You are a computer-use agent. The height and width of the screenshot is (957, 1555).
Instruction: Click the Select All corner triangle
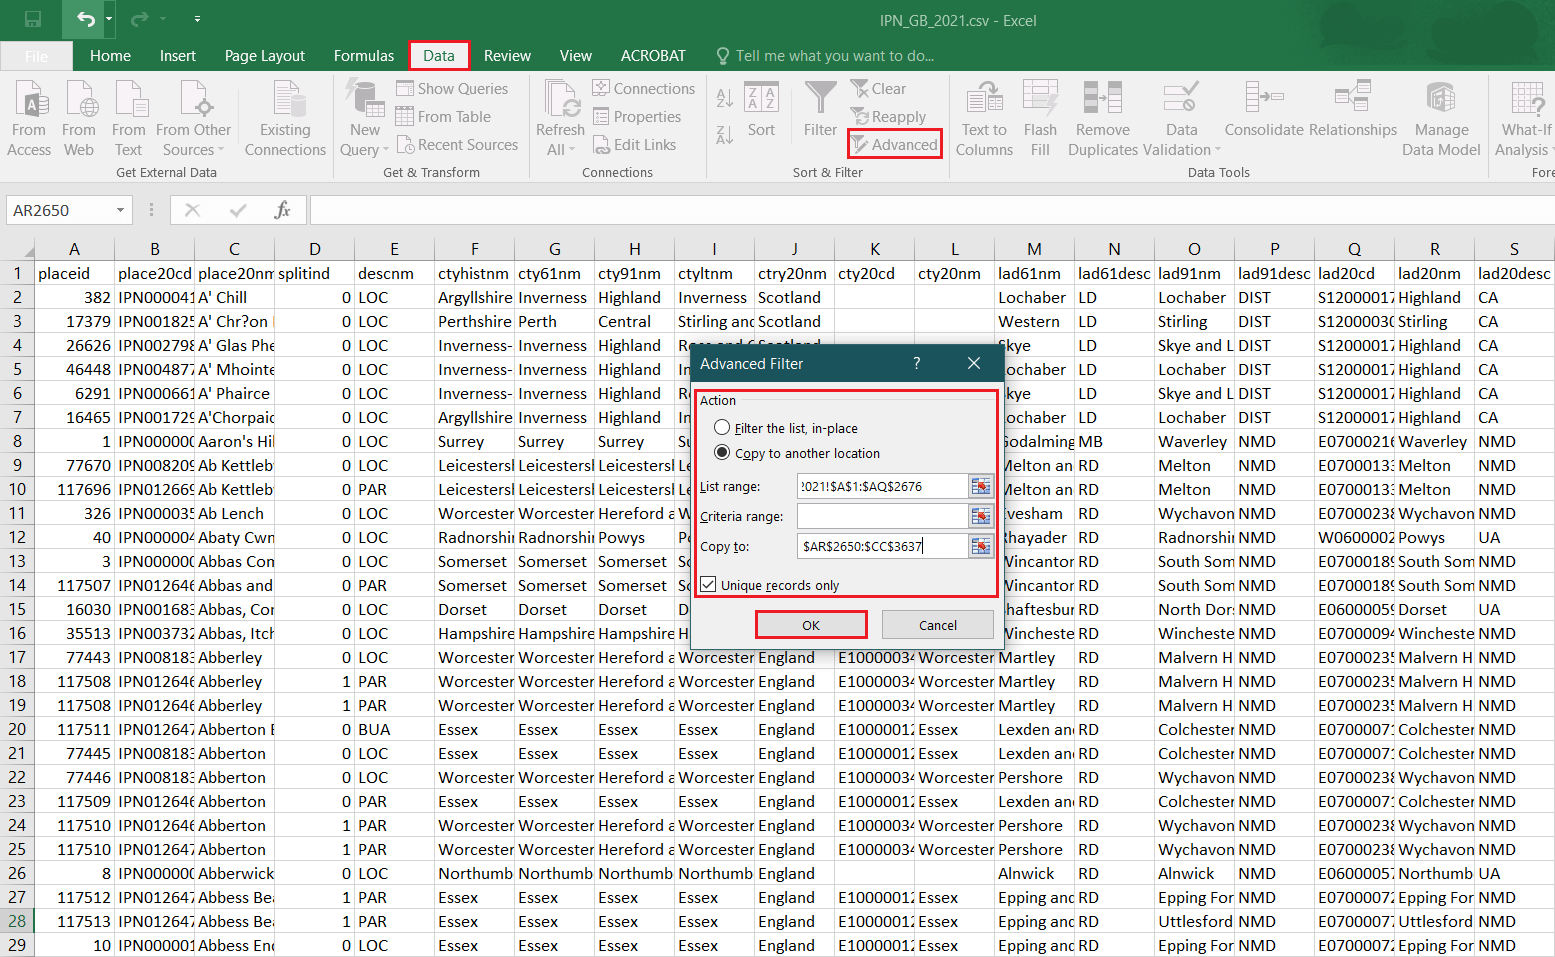click(19, 249)
